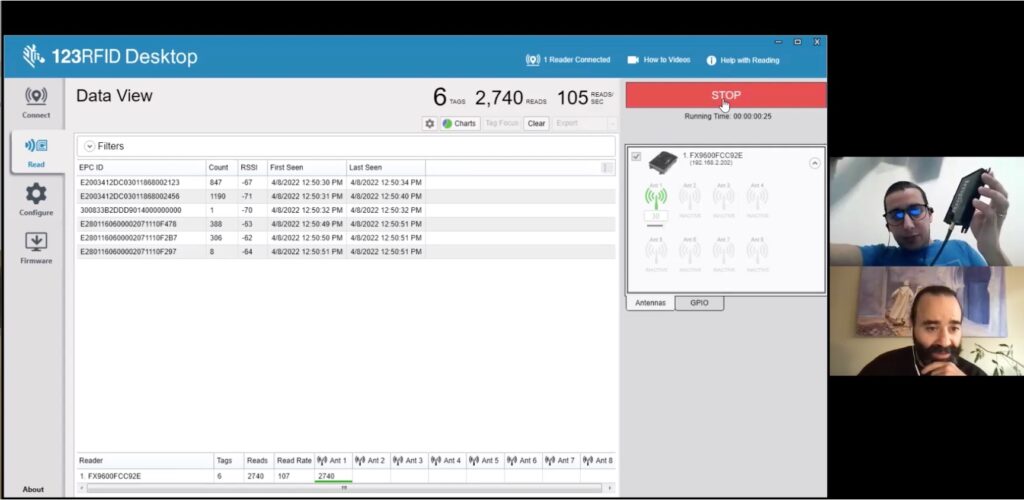
Task: Open the column chooser at table header right
Action: 607,168
